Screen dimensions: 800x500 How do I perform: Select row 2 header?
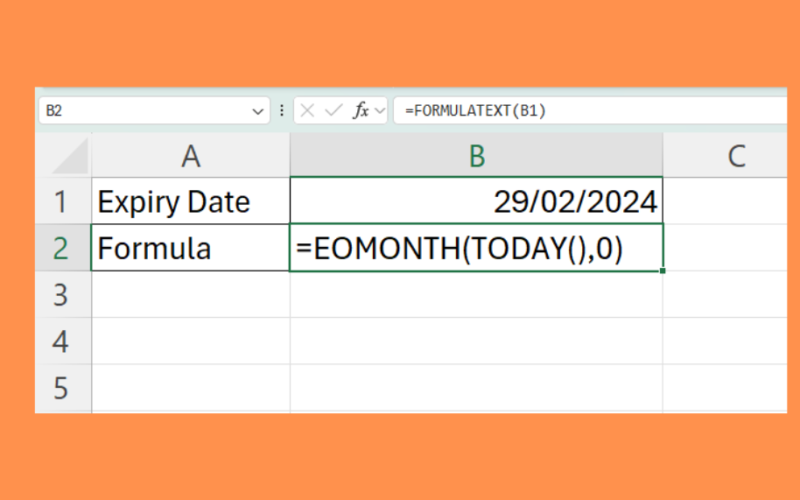tap(62, 248)
